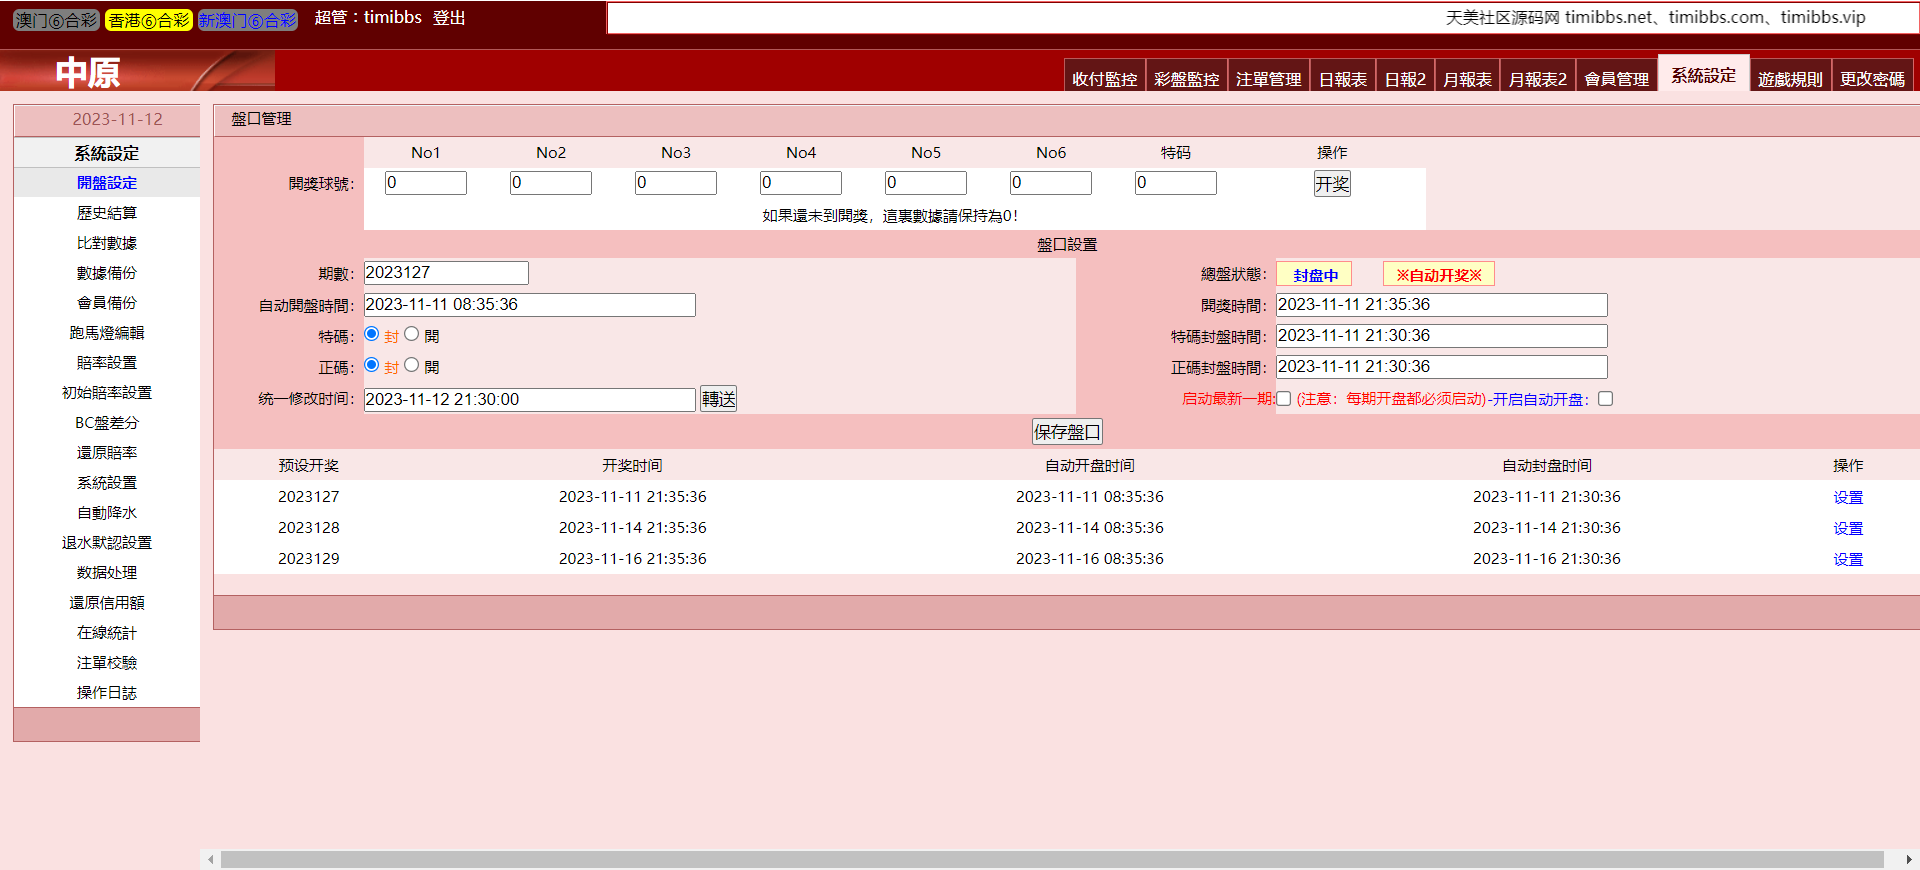Select 特碼 開 radio button
1920x870 pixels.
click(x=411, y=334)
